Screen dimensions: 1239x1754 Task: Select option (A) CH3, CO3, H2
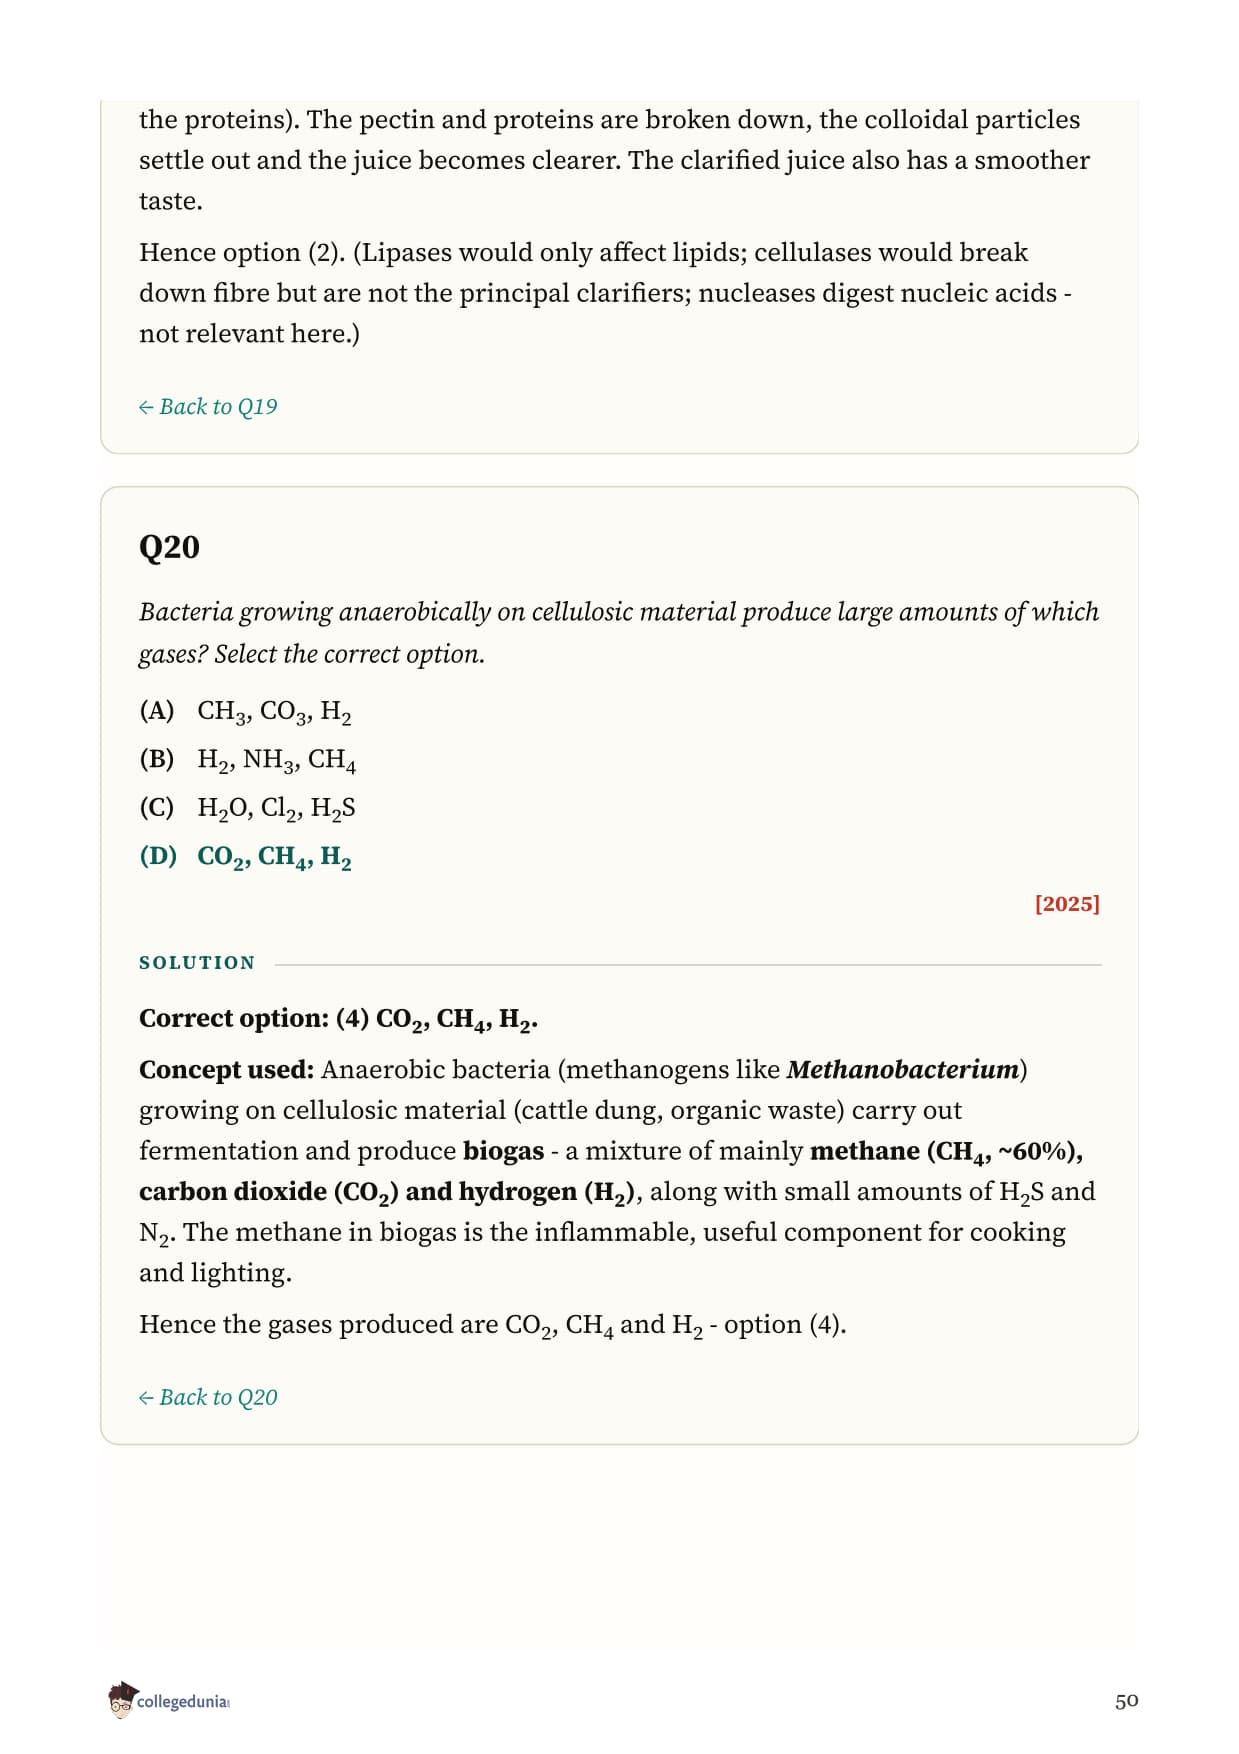pyautogui.click(x=246, y=712)
